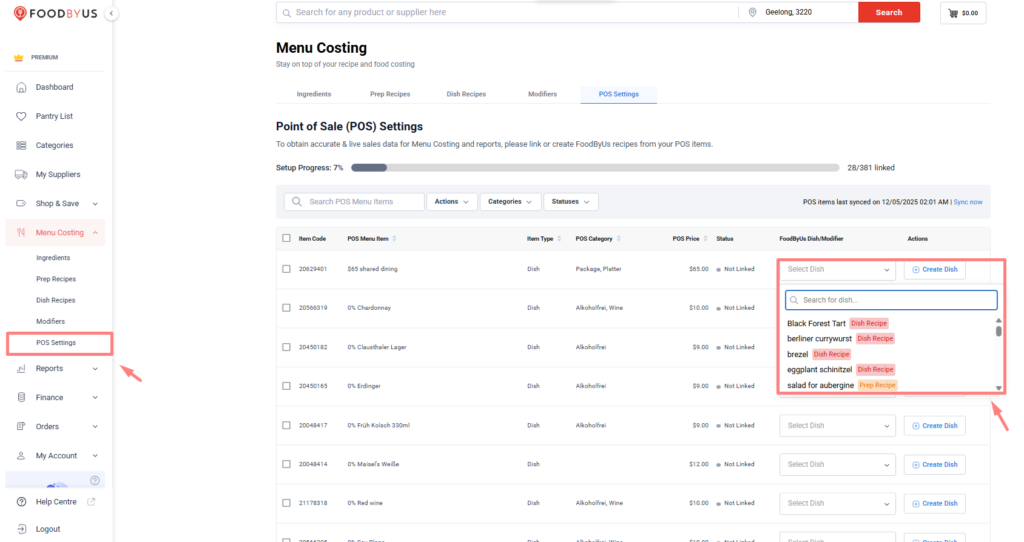Click the dish list scrollbar thumb
Screen dimensions: 1024x542
[x=999, y=330]
